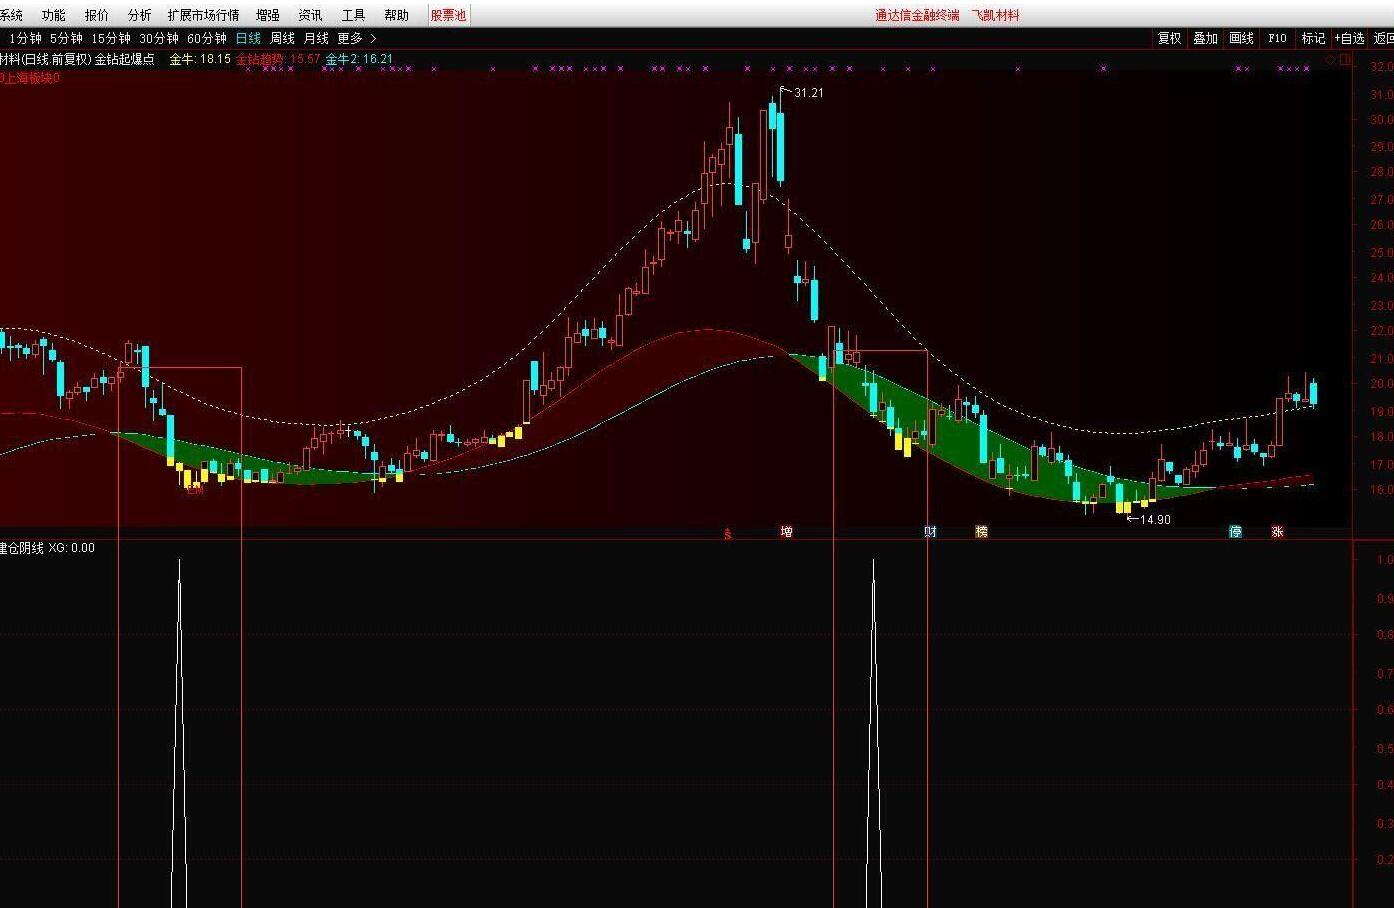Open the 帮助 menu
This screenshot has height=908, width=1394.
397,15
